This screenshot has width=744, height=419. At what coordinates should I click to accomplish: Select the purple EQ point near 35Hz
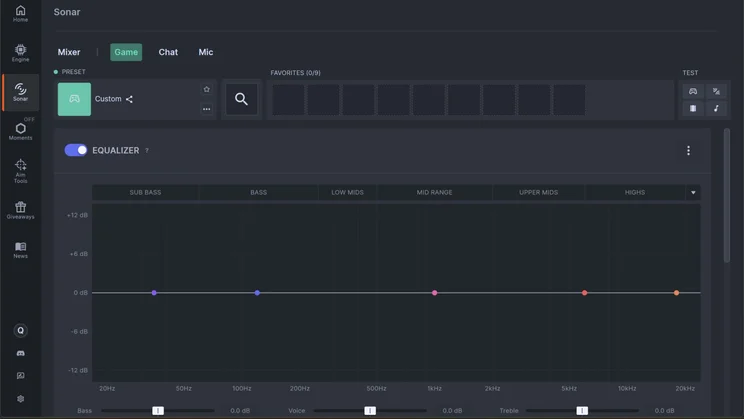(154, 293)
